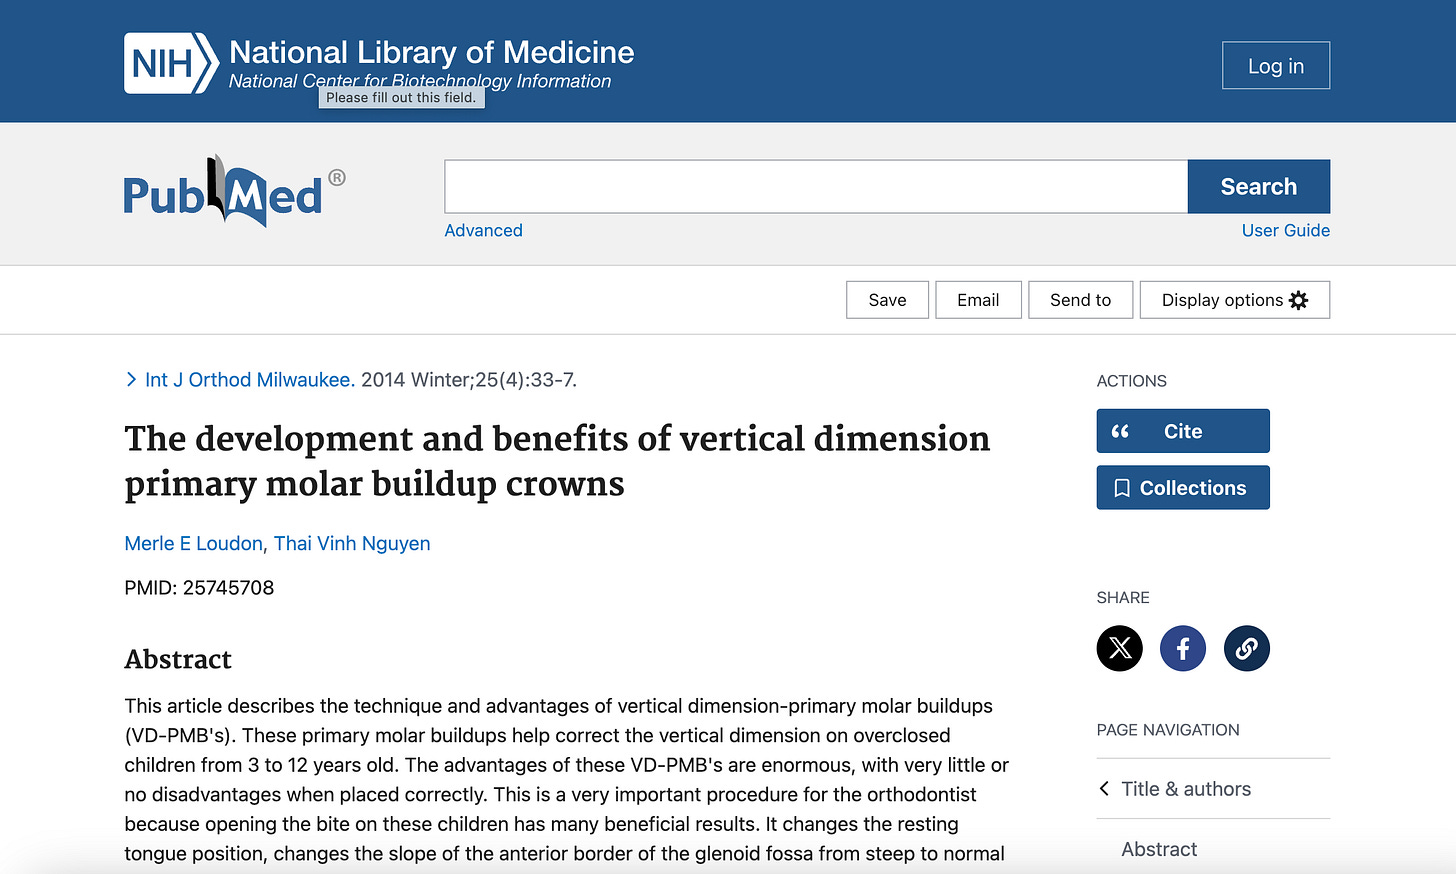
Task: View author Merle E Loudon
Action: click(x=193, y=543)
